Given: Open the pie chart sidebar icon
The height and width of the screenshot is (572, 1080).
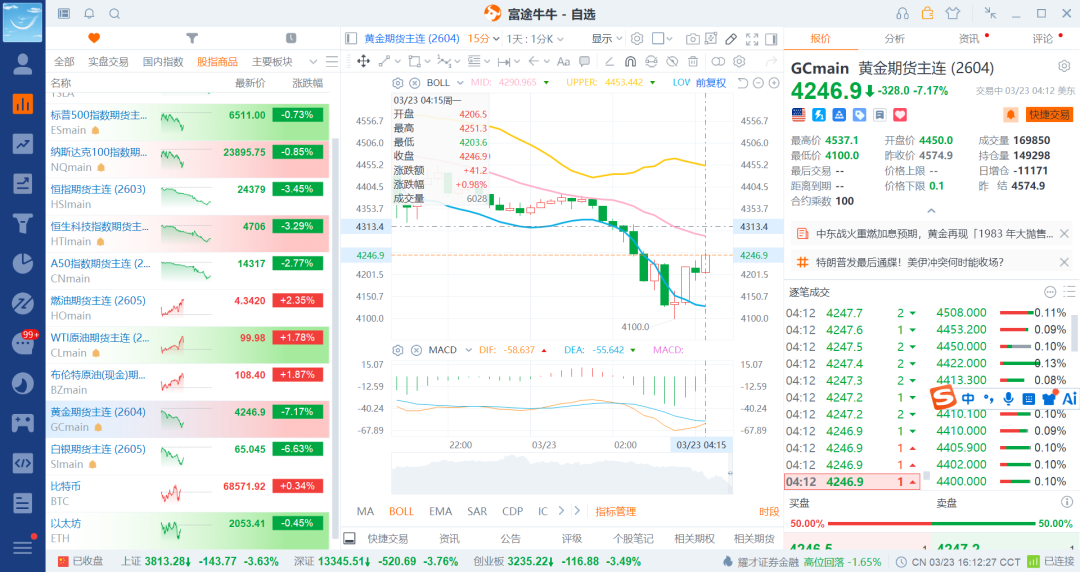Looking at the screenshot, I should (x=23, y=263).
